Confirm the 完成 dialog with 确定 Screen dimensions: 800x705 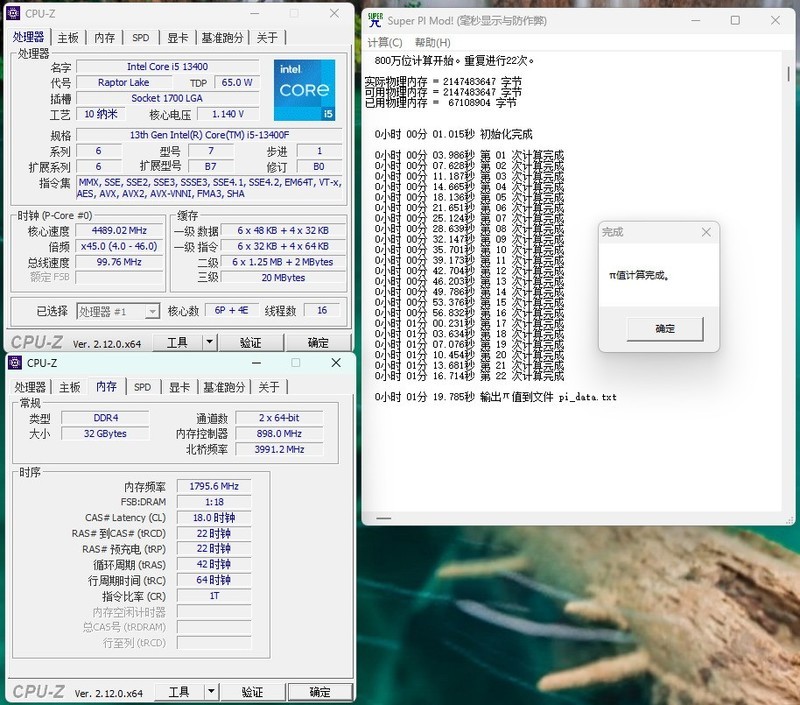[665, 329]
